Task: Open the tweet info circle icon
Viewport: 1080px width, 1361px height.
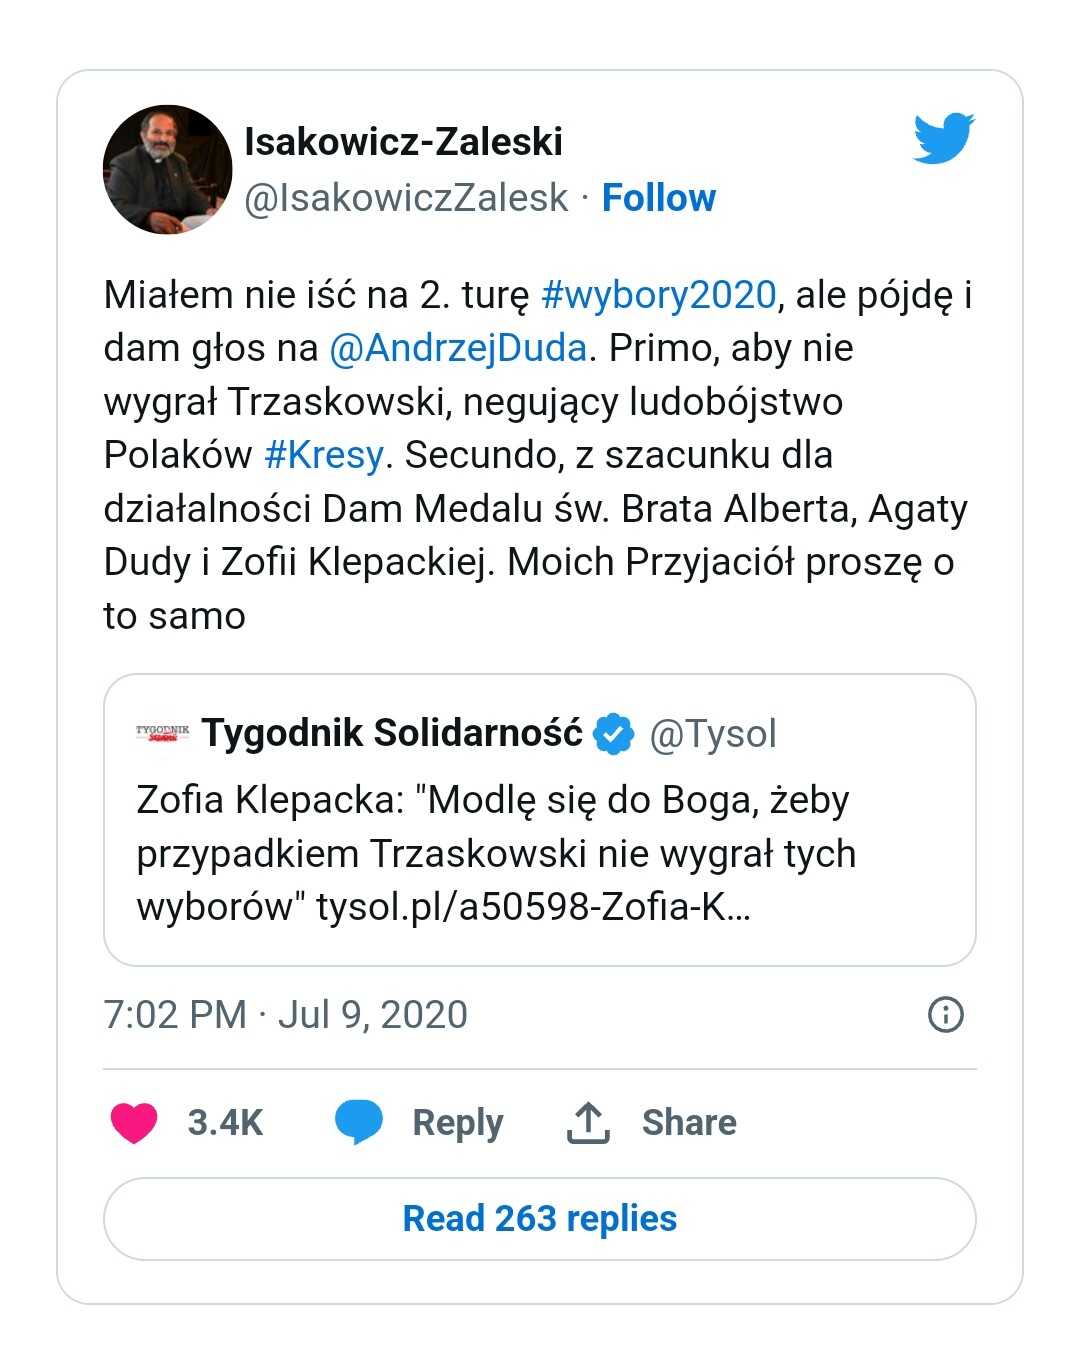Action: (946, 1014)
